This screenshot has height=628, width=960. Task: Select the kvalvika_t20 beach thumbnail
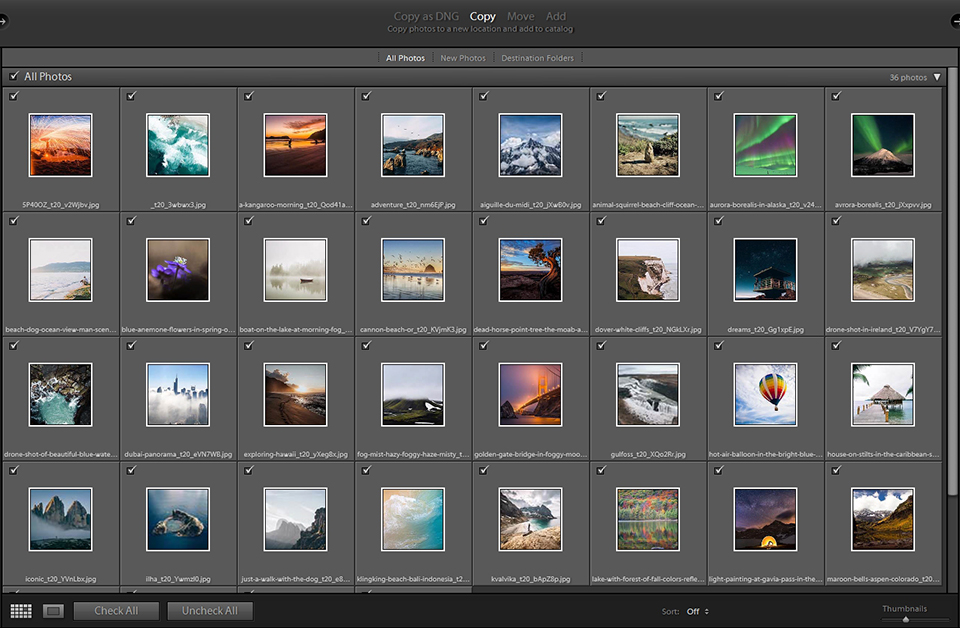click(530, 520)
